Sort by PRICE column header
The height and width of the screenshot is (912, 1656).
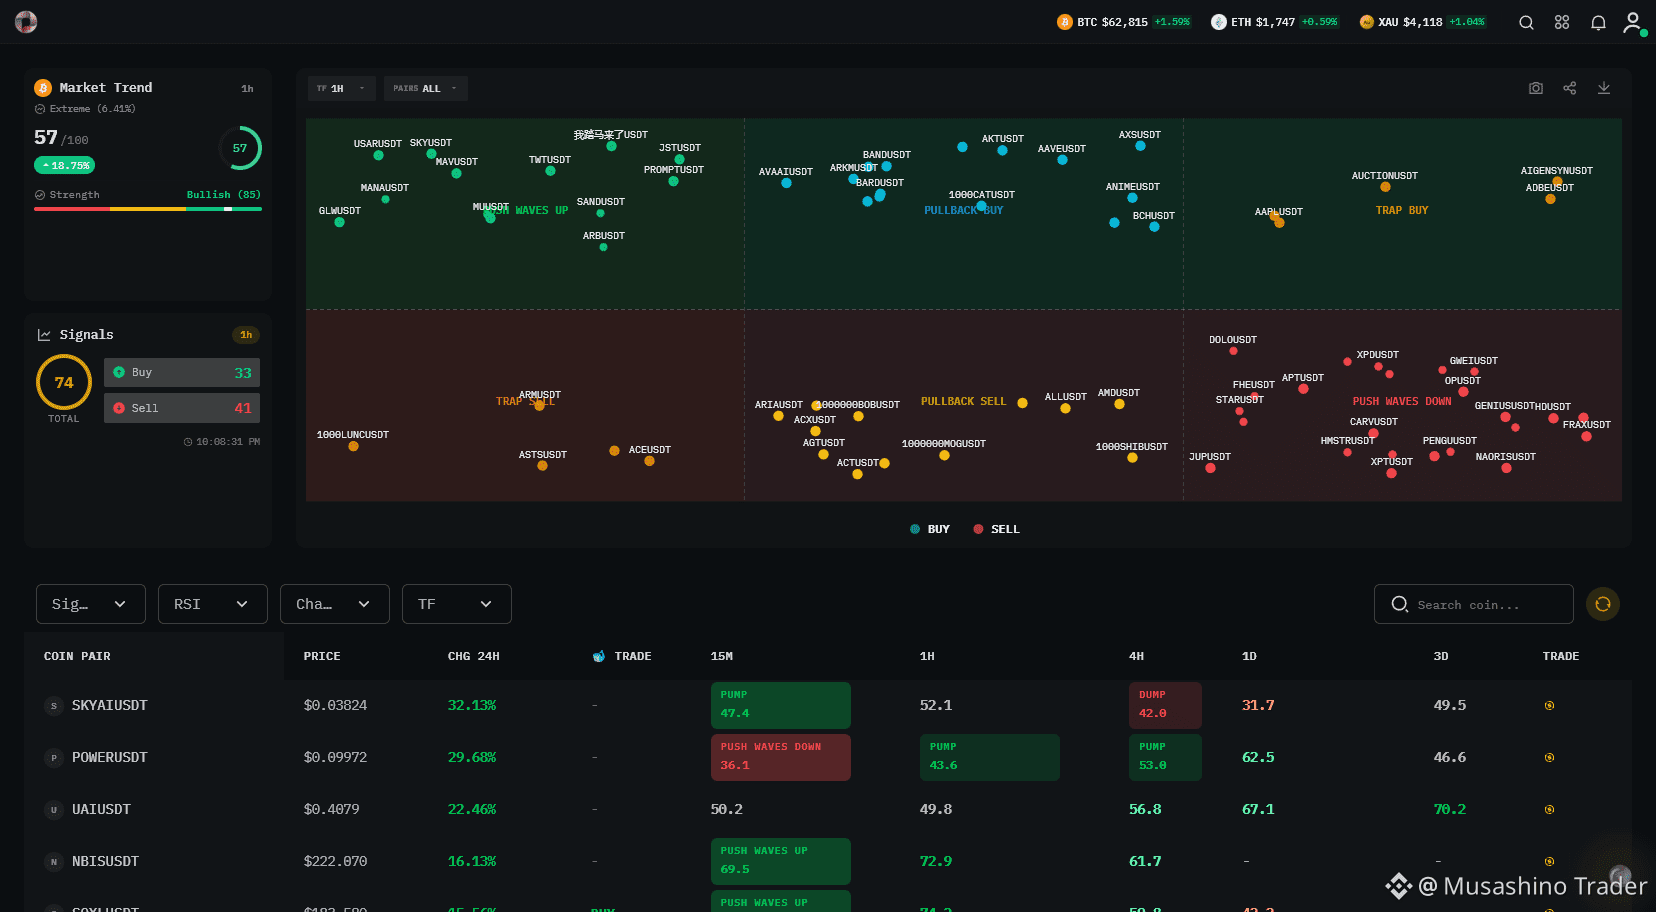point(322,656)
